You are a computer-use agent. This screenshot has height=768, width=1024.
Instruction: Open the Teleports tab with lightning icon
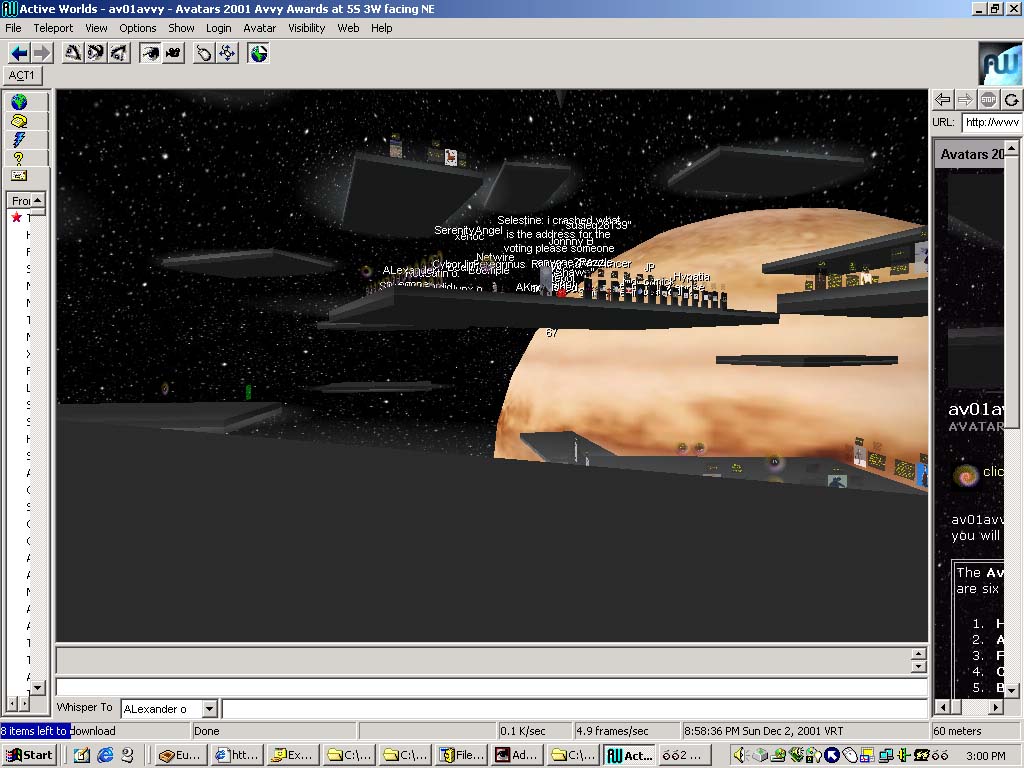[x=18, y=140]
